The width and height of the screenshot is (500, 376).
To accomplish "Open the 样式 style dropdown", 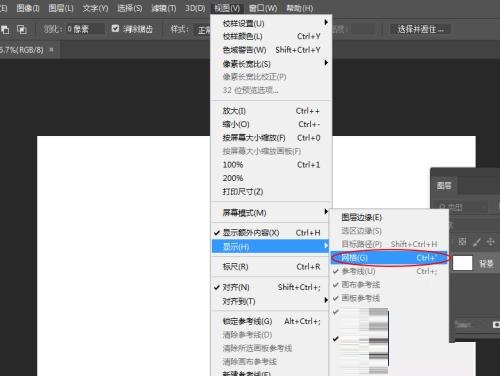I will [x=203, y=30].
